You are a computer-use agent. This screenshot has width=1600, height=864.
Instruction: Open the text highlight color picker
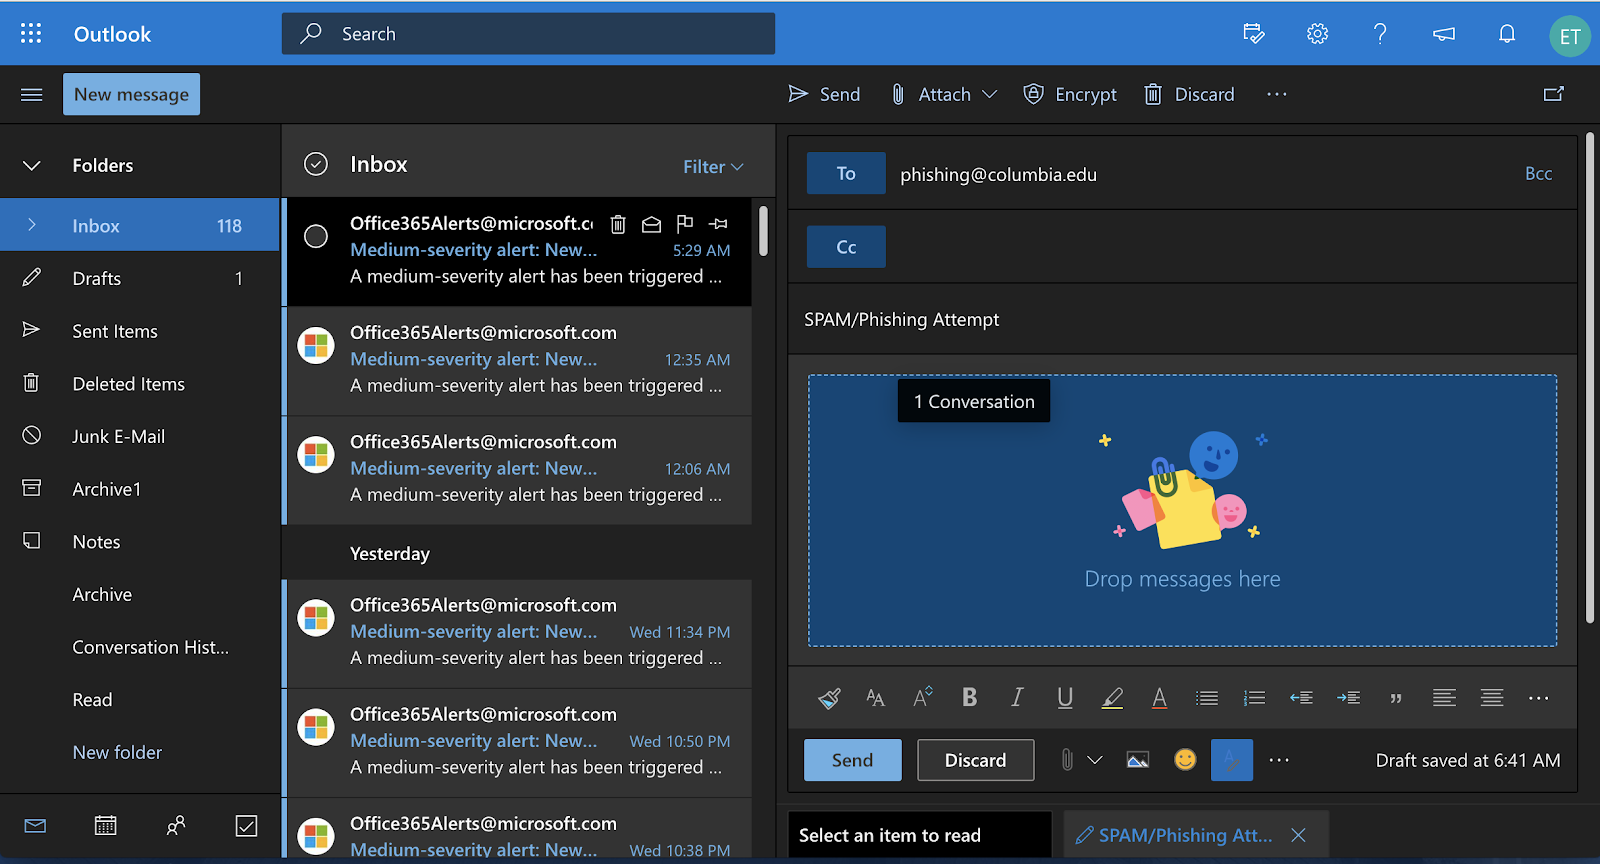pos(1112,698)
